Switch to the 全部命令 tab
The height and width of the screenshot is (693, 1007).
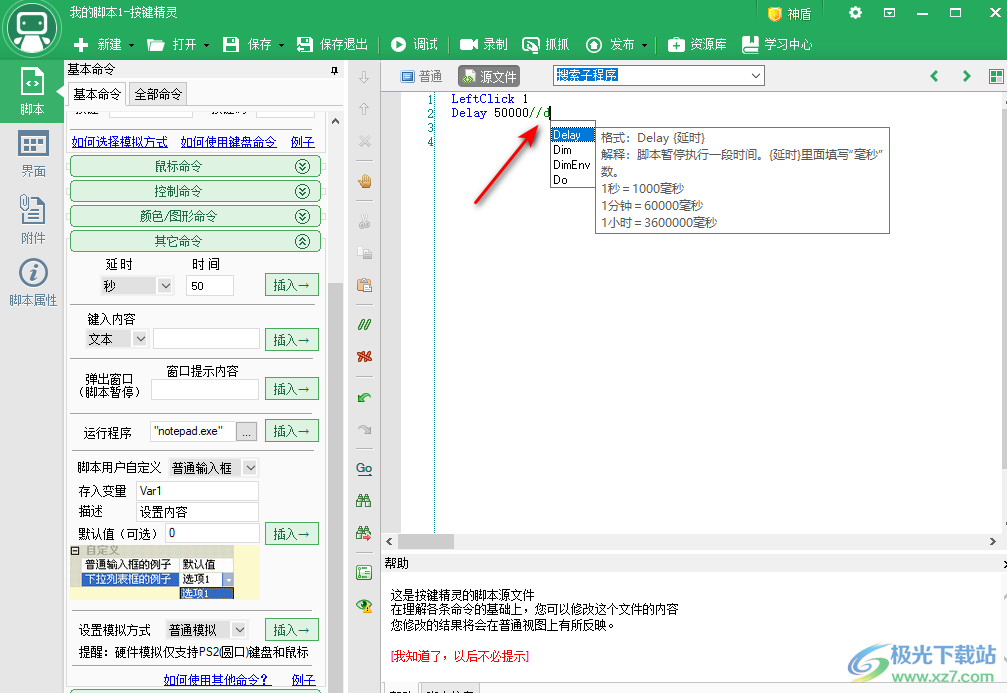pos(158,94)
